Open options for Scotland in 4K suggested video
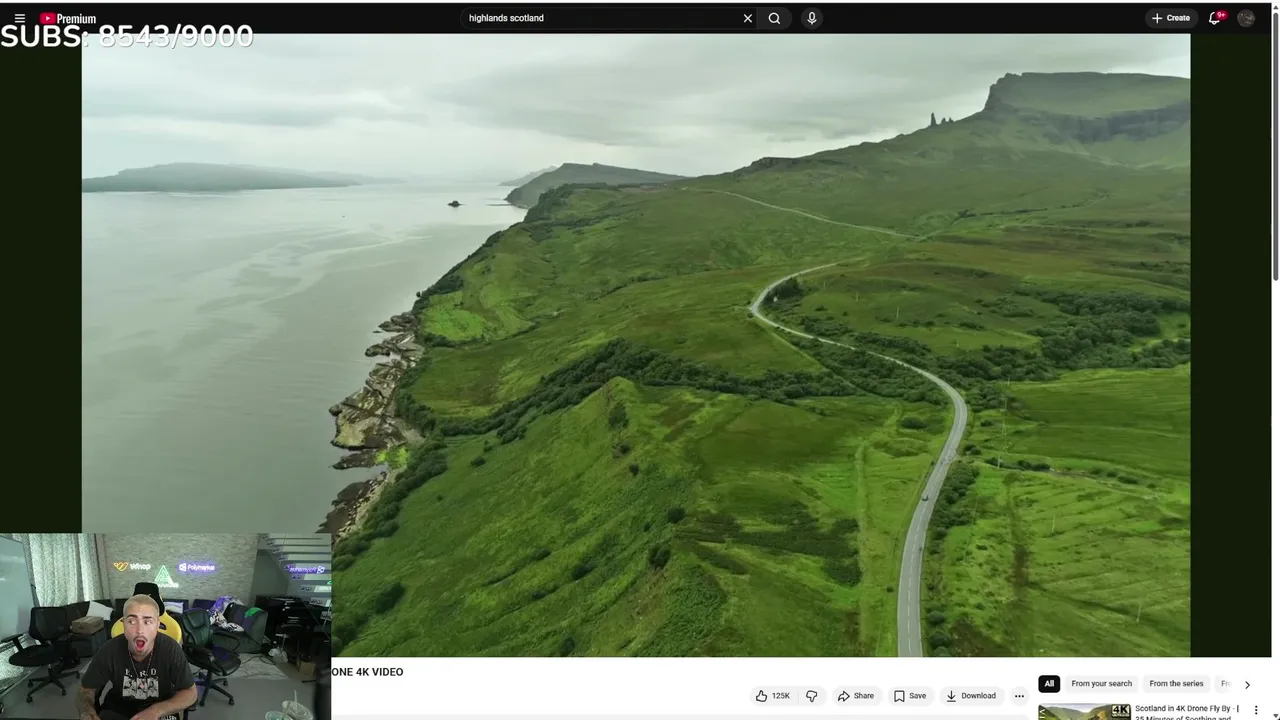The height and width of the screenshot is (720, 1280). coord(1256,710)
